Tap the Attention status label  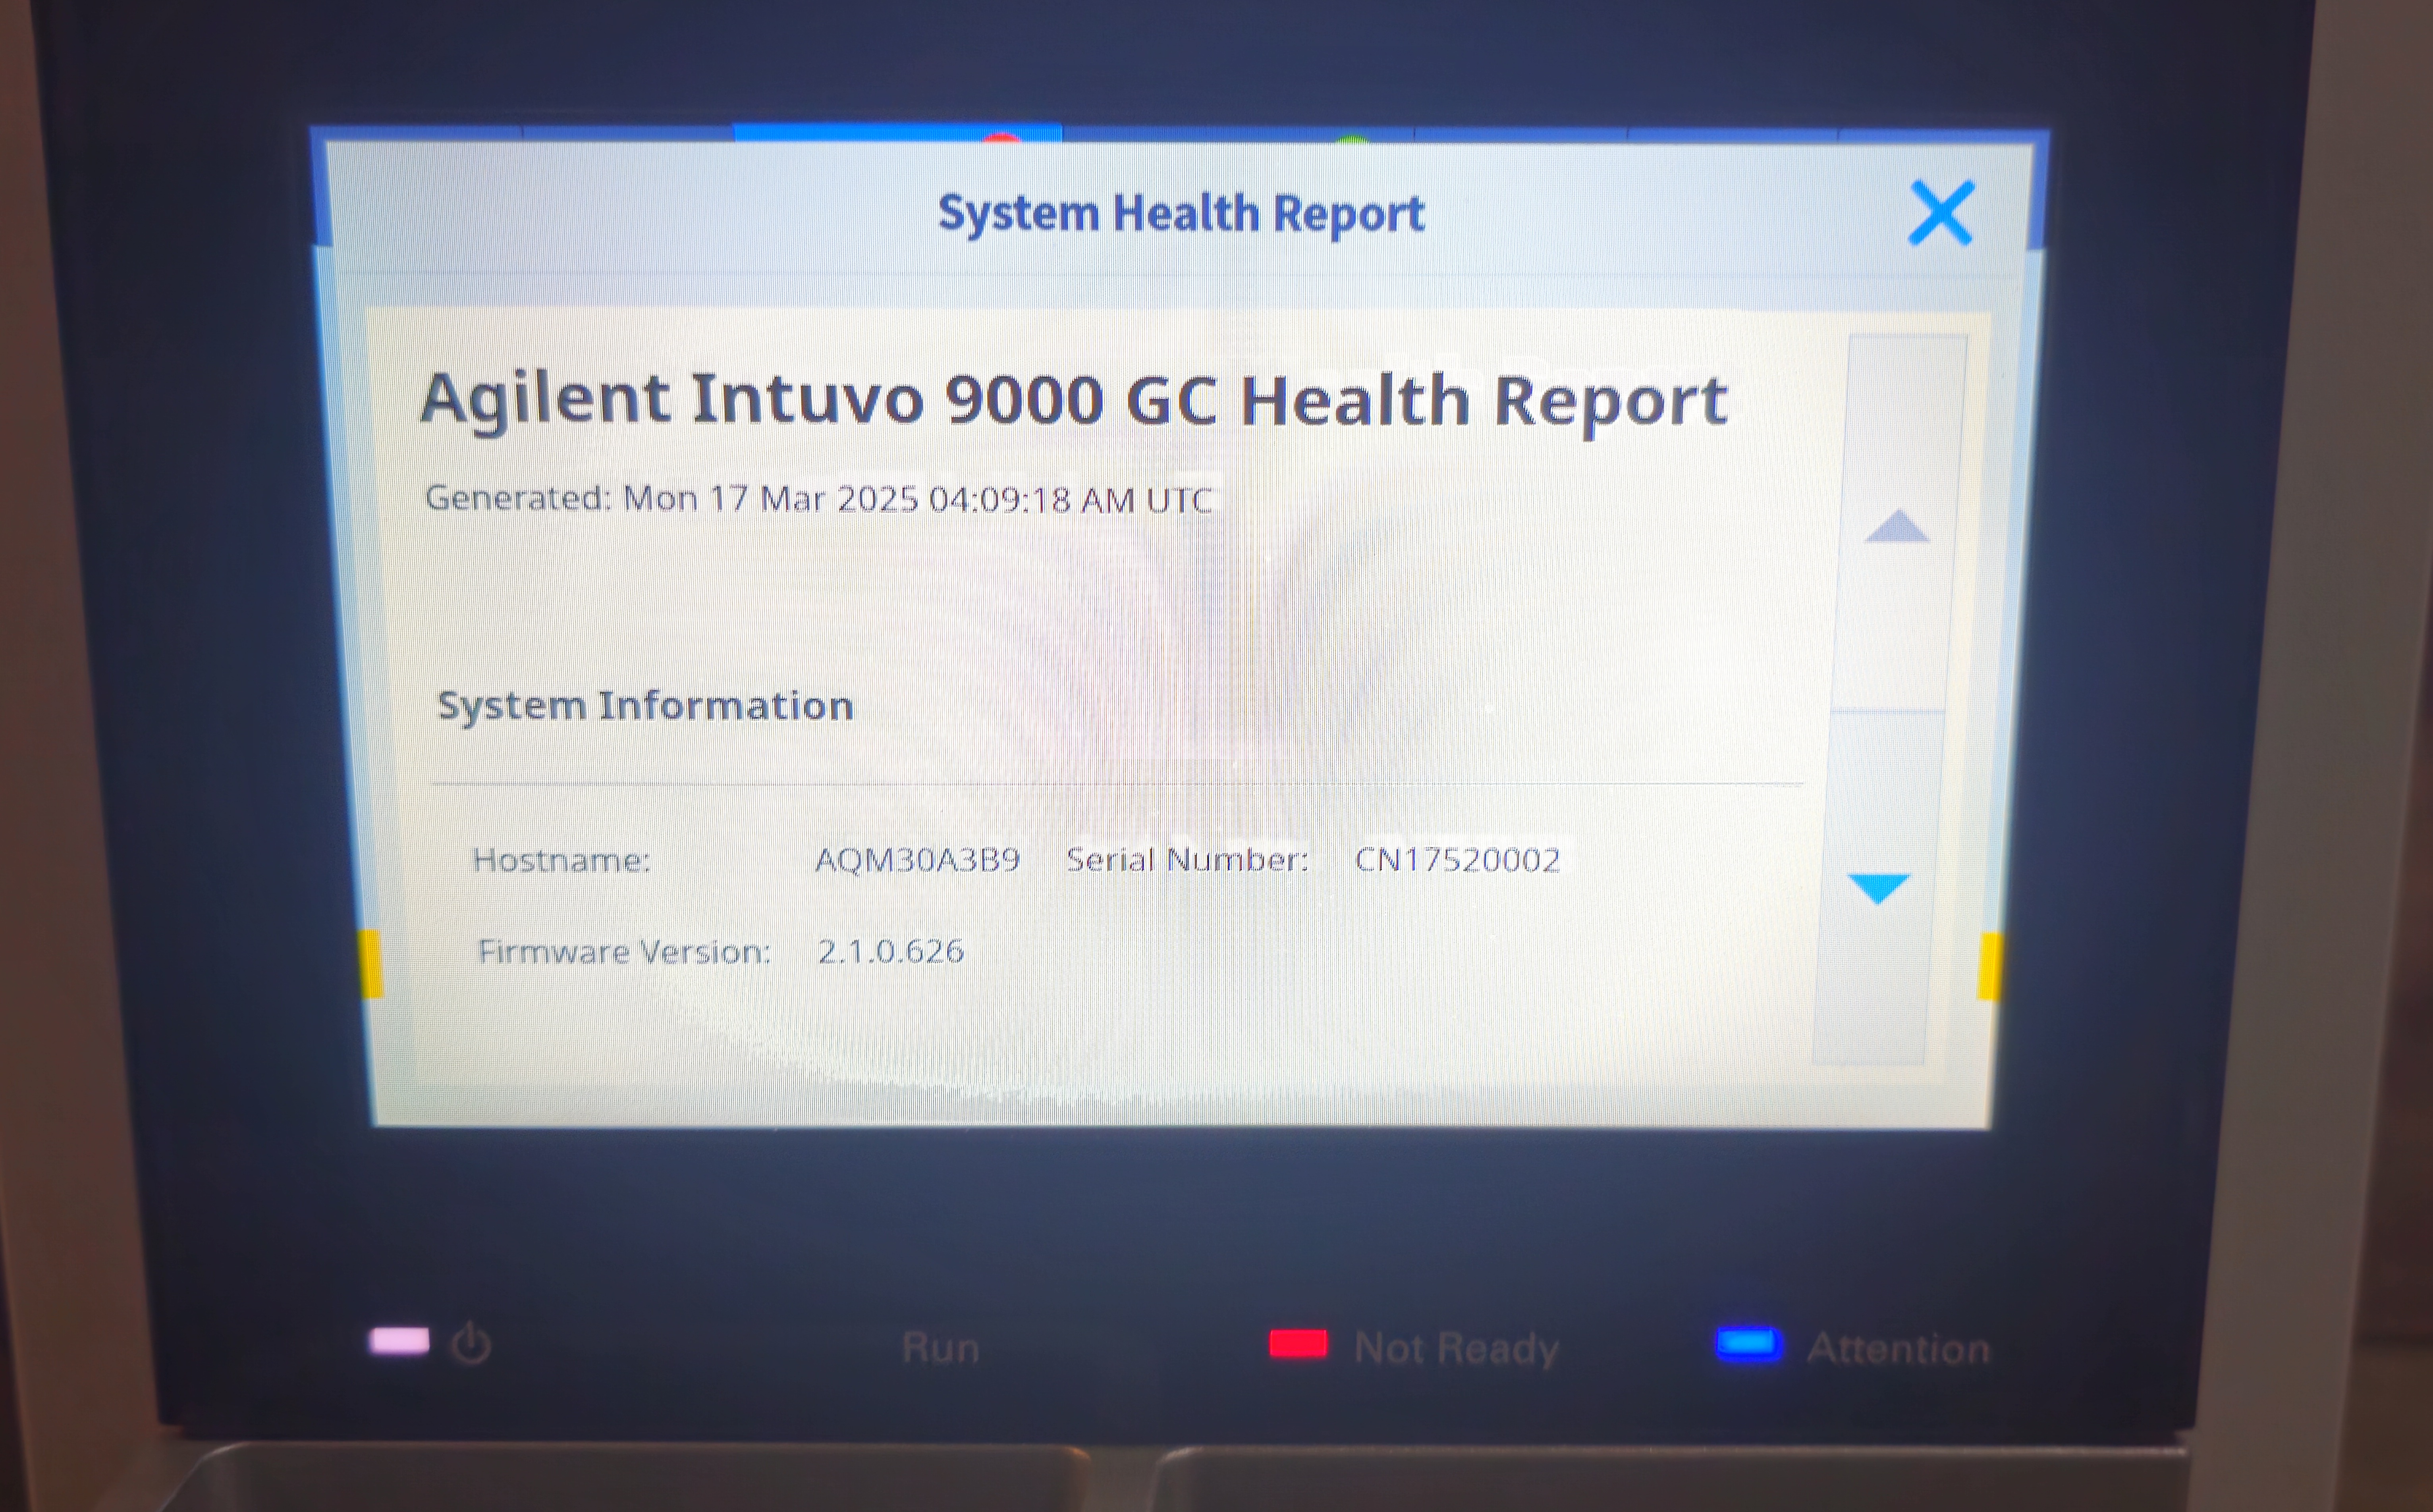coord(1898,1349)
